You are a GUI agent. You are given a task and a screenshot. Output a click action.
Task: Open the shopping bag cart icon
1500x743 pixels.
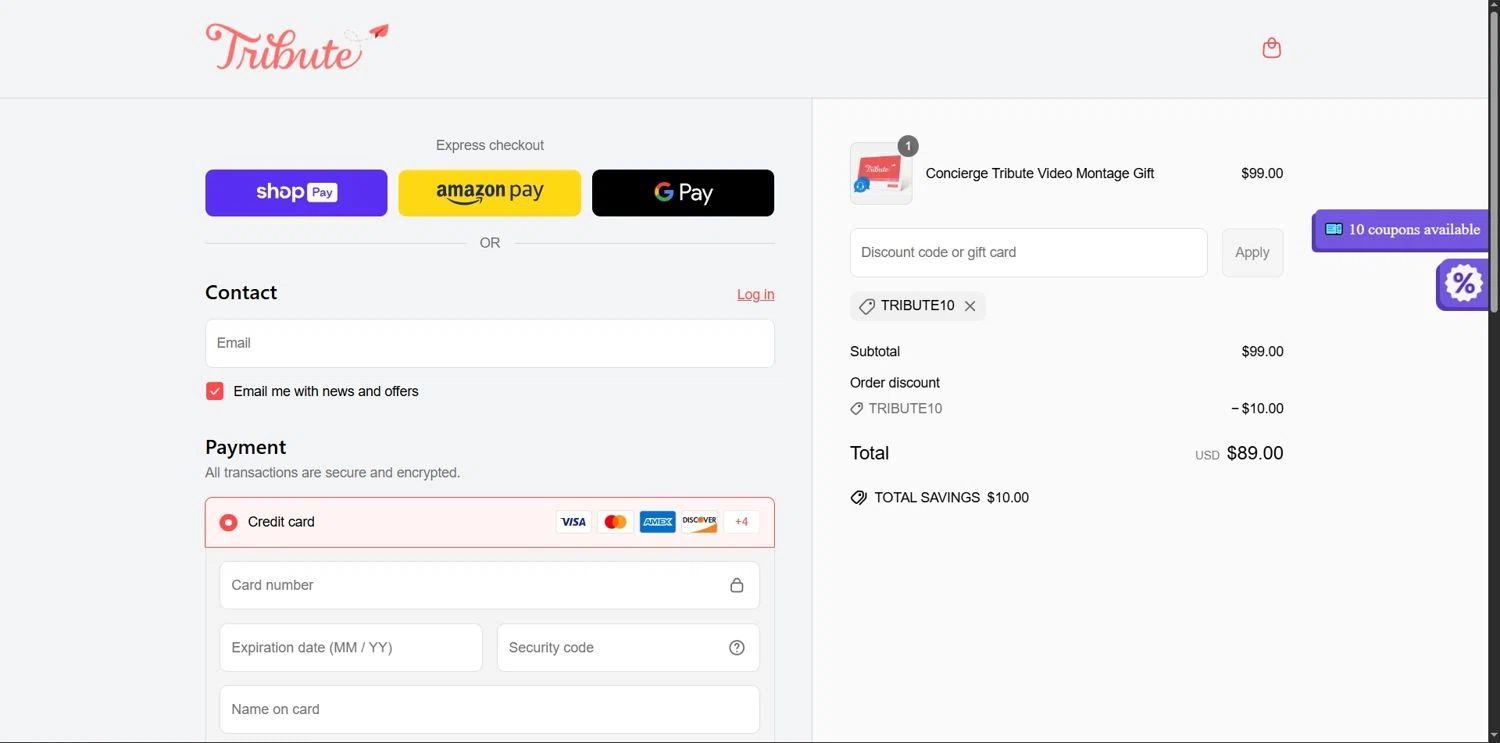click(1271, 48)
